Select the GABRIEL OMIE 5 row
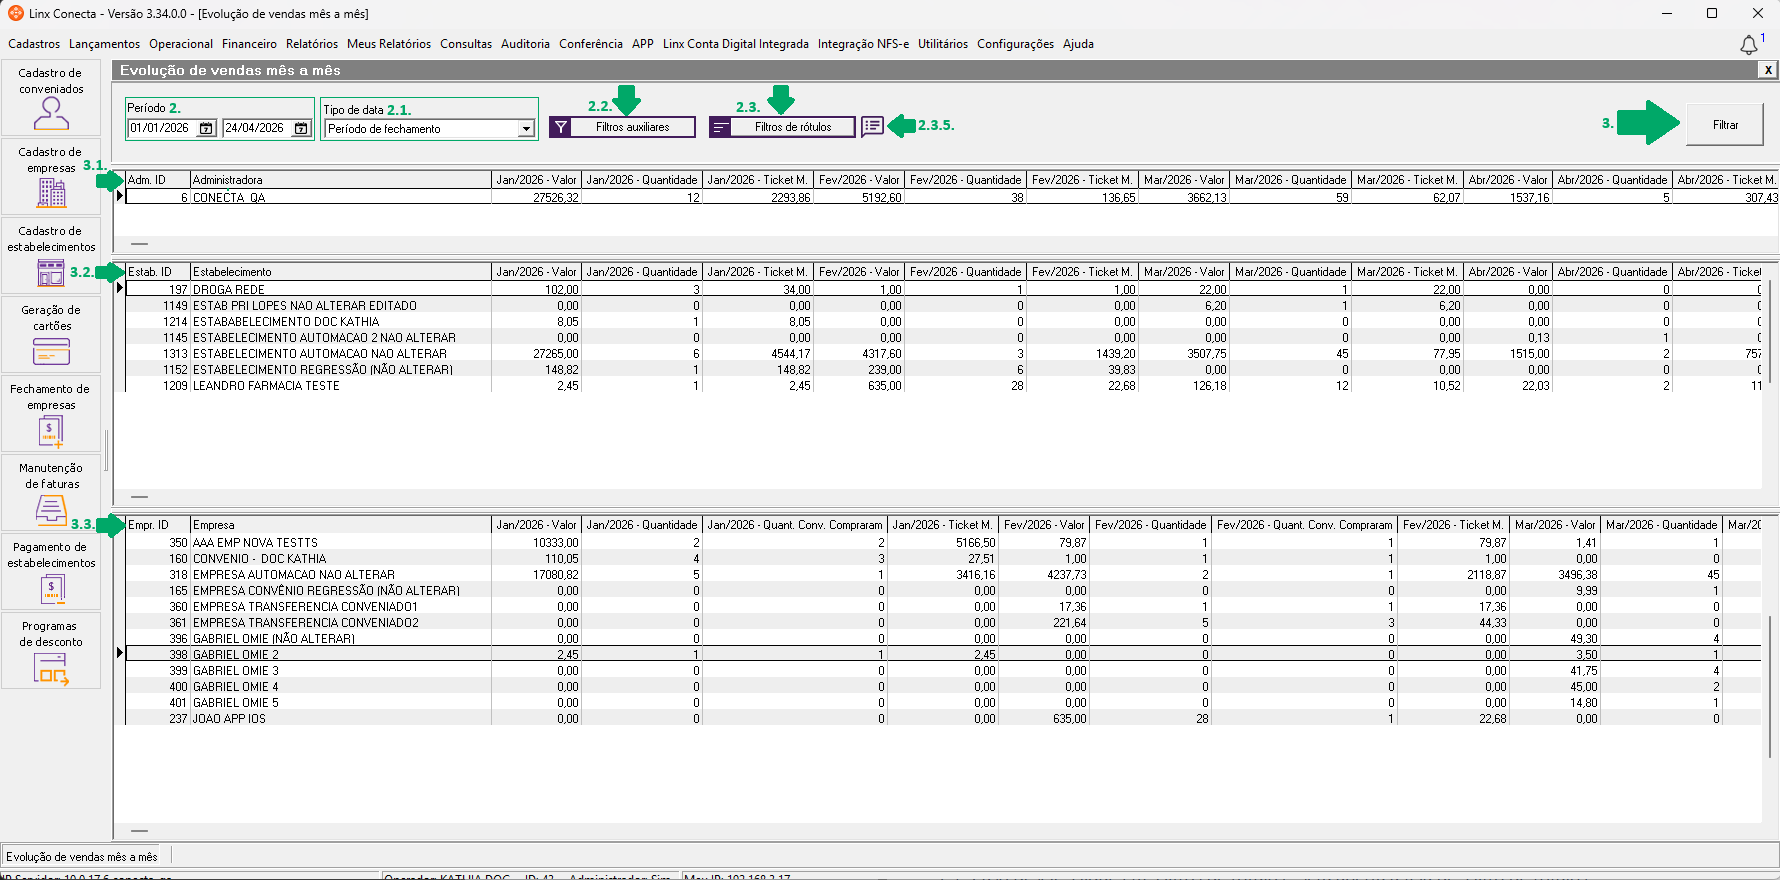This screenshot has width=1780, height=880. point(943,703)
